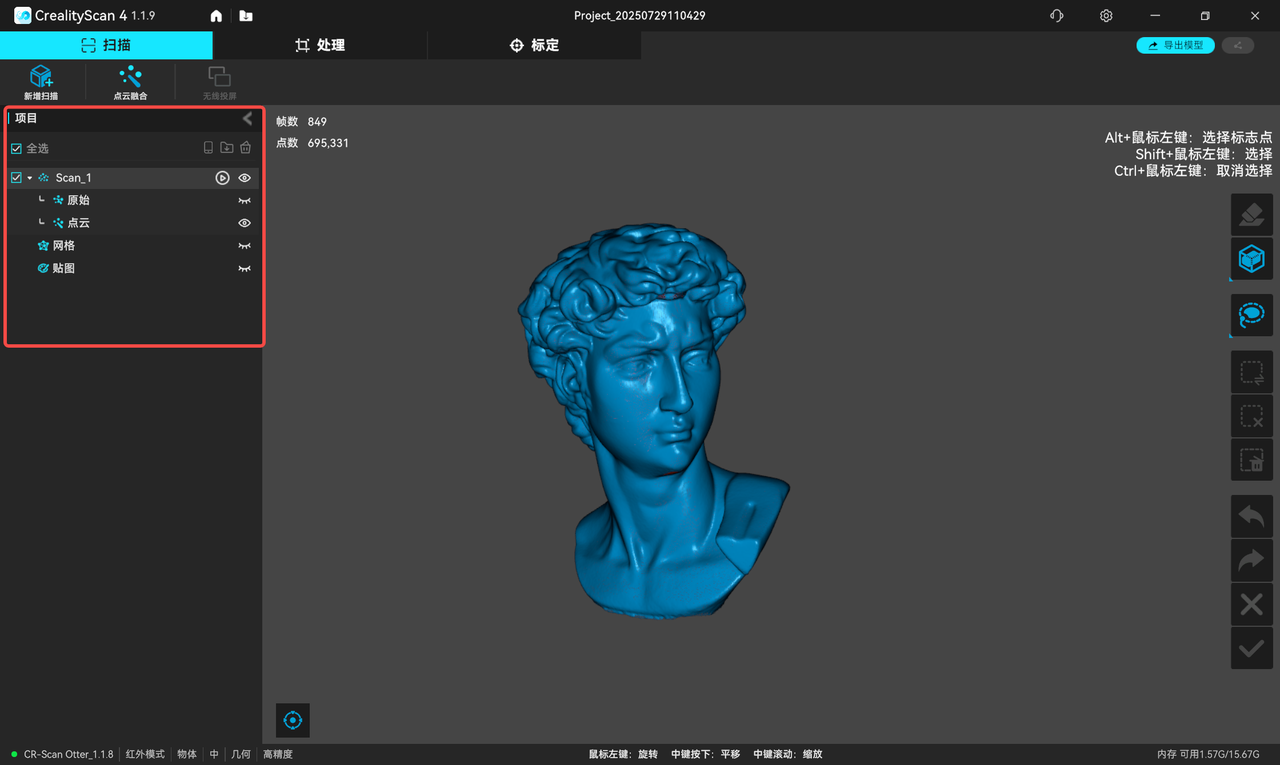
Task: Click CR-Scan Otter_1.1.8 device status
Action: tap(68, 754)
